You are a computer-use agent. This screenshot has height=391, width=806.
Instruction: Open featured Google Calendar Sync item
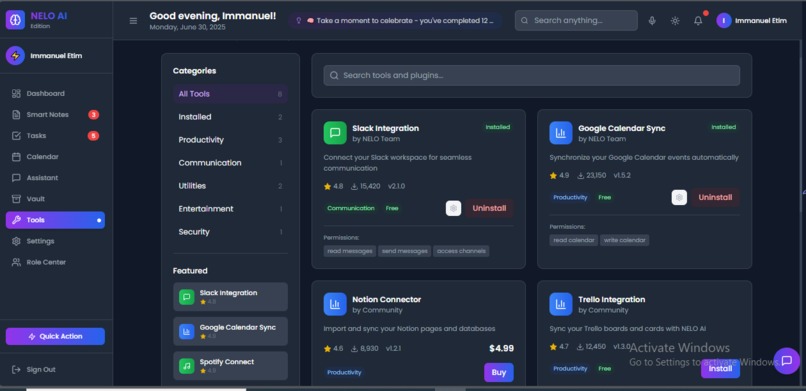pyautogui.click(x=230, y=331)
